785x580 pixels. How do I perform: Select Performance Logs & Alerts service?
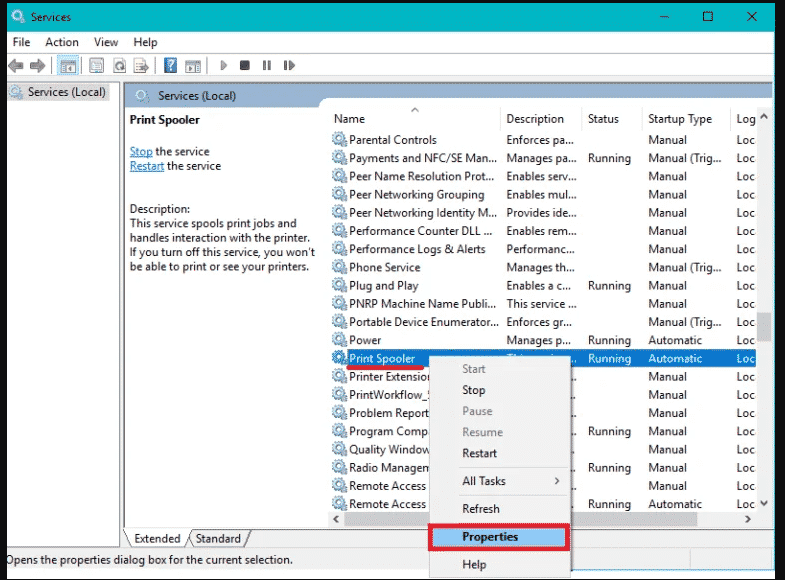tap(543, 249)
